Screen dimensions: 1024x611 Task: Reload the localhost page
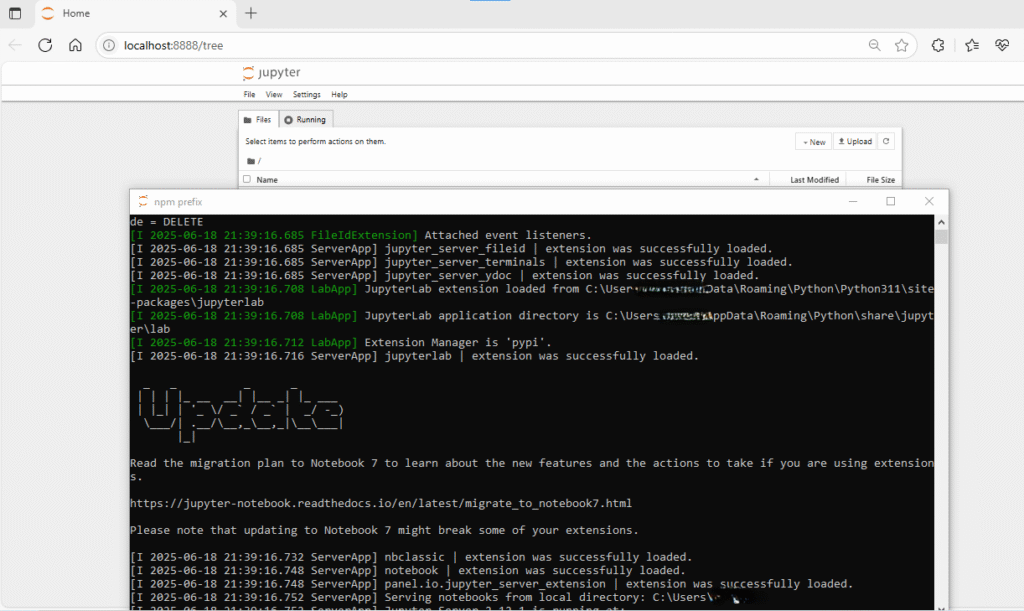(x=45, y=45)
